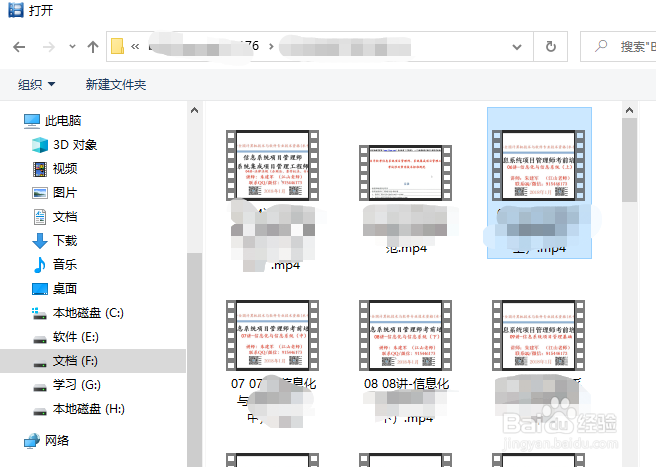Click 新建文件夹 button
The width and height of the screenshot is (656, 467).
point(116,85)
